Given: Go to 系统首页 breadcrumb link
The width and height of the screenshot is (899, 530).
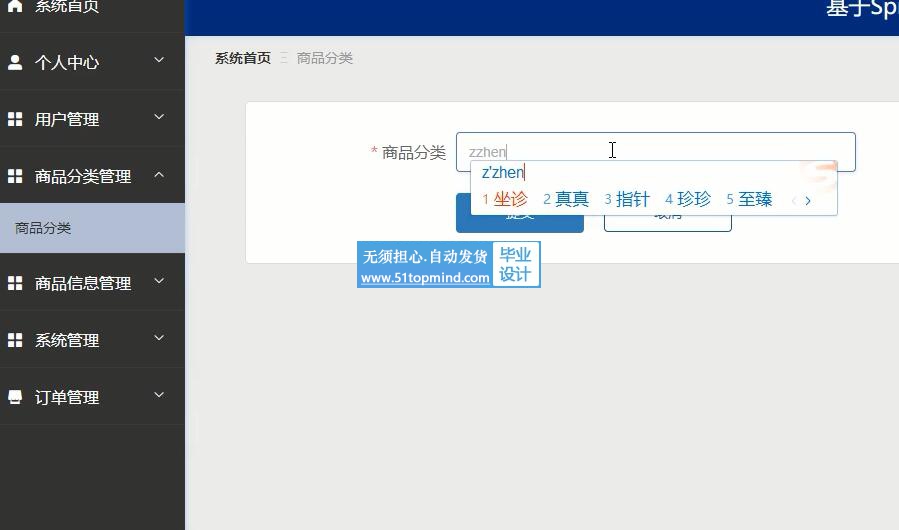Looking at the screenshot, I should 243,58.
